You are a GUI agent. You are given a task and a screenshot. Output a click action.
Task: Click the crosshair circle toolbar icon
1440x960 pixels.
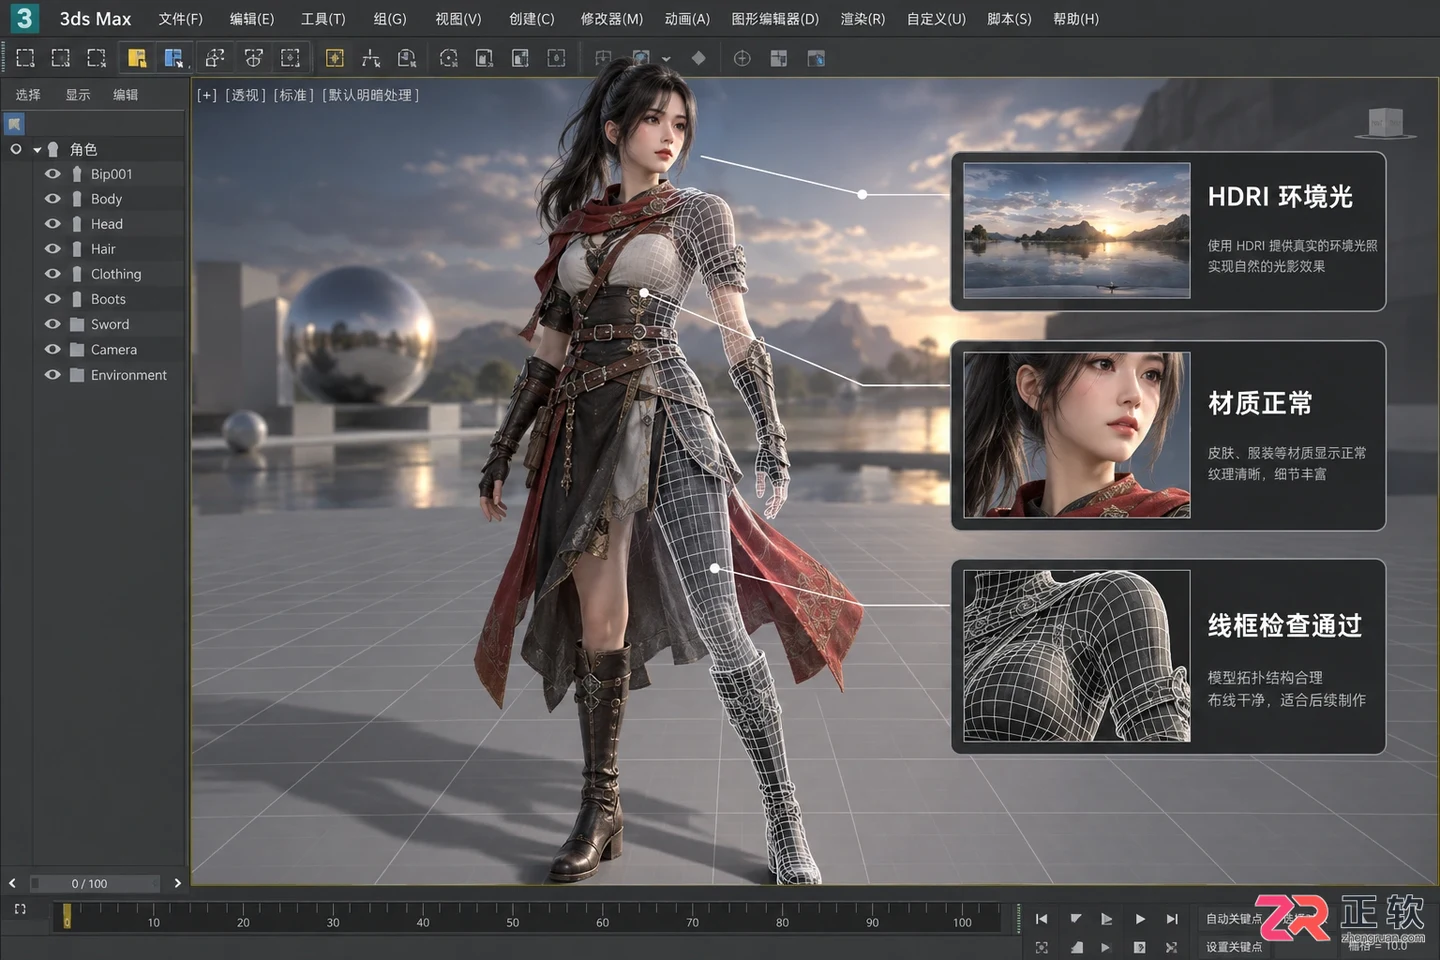tap(742, 58)
